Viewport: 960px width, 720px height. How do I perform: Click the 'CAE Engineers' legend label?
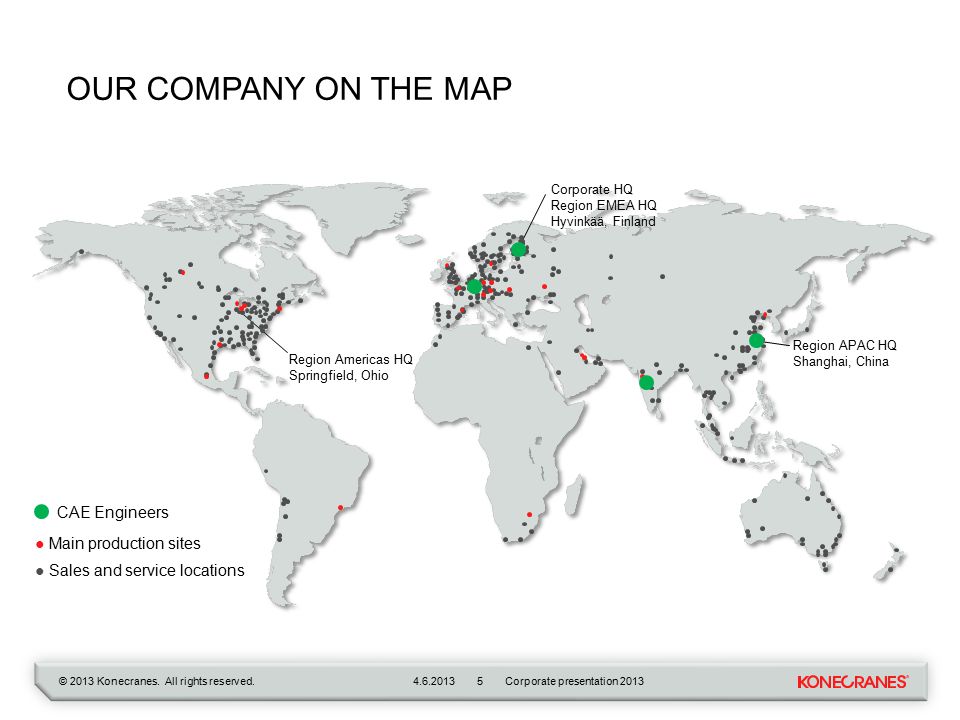click(x=113, y=512)
